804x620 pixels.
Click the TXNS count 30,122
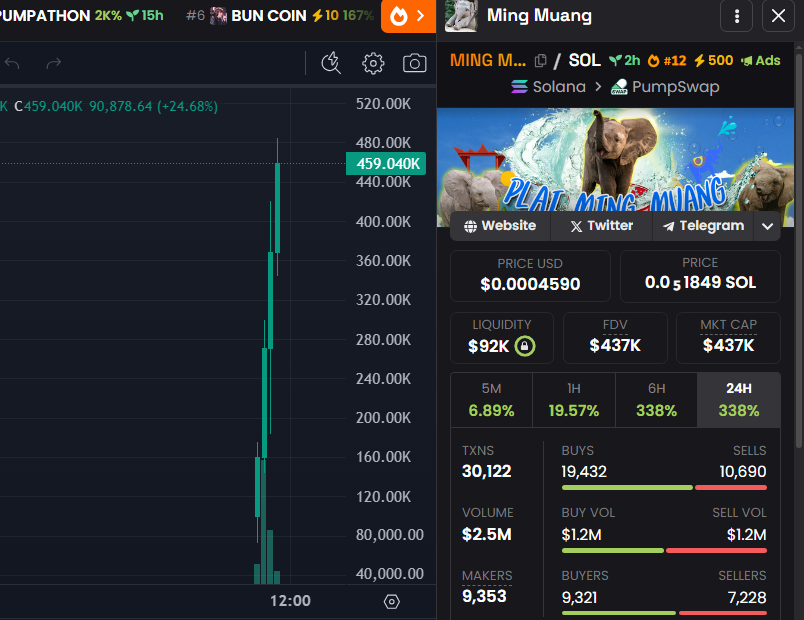[487, 471]
